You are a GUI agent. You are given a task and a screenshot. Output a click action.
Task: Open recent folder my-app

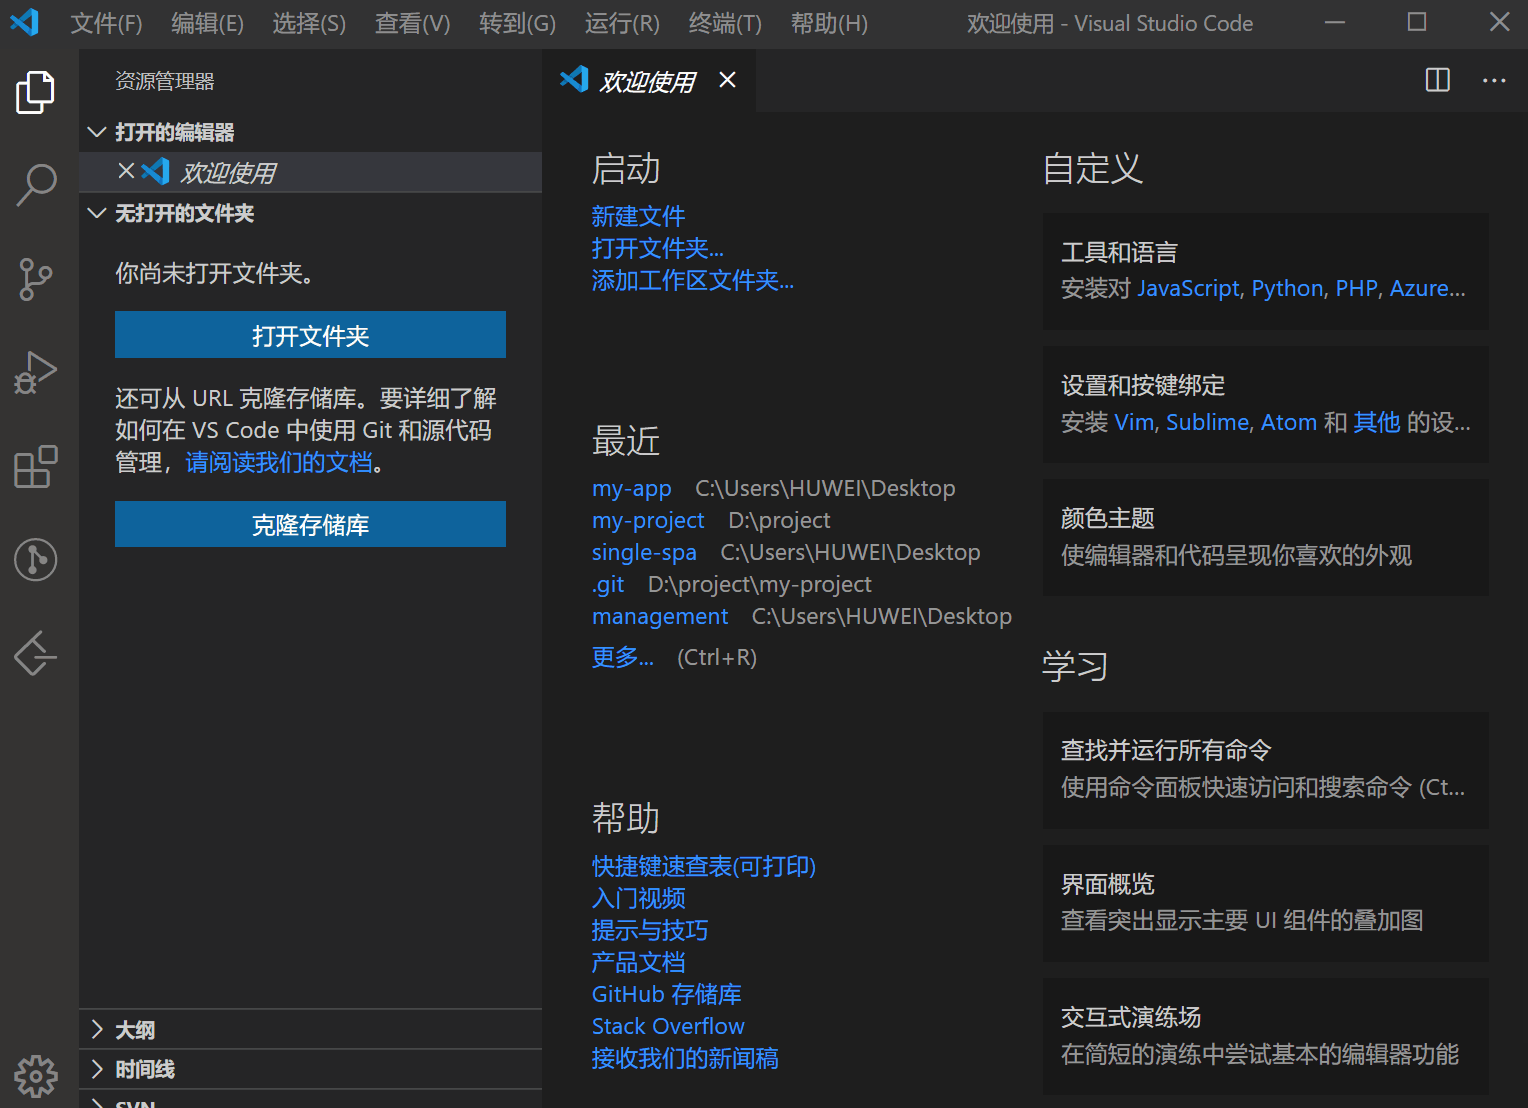(631, 488)
